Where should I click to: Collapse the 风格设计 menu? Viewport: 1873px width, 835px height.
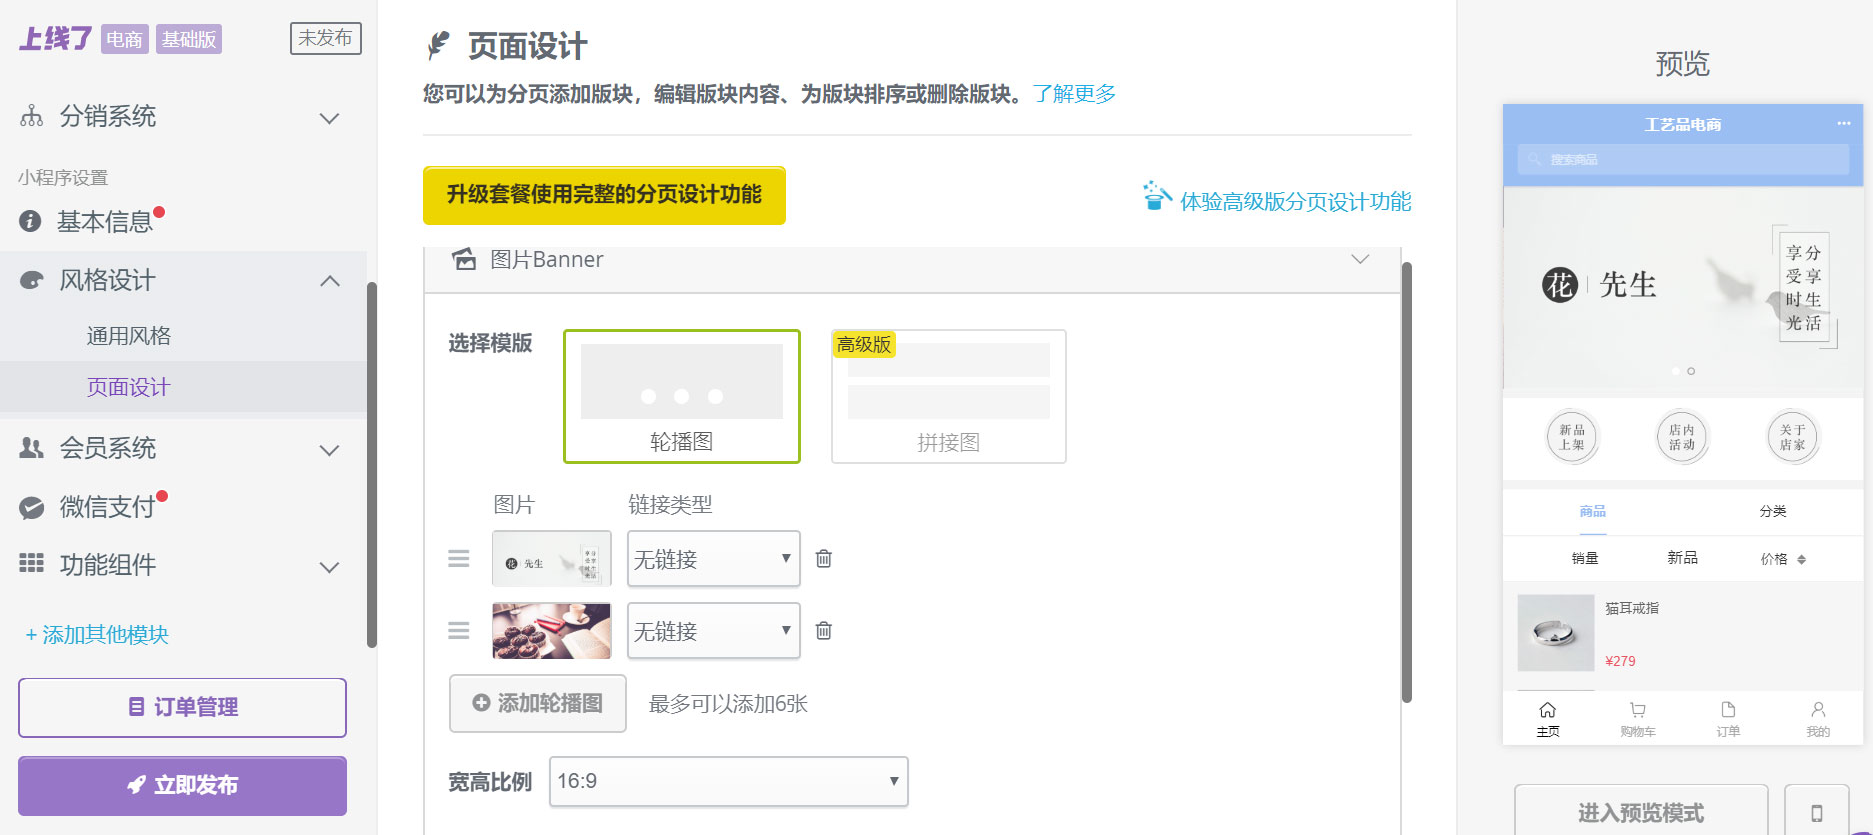coord(329,281)
